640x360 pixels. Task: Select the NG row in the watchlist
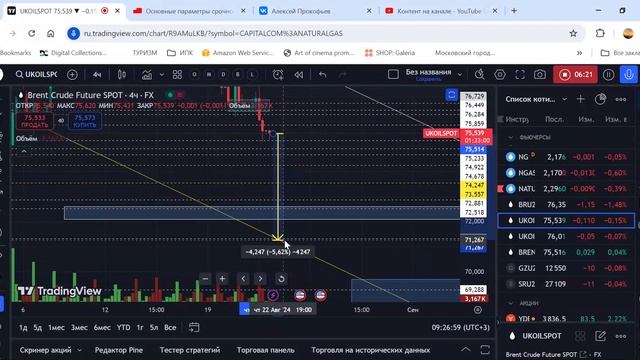567,157
